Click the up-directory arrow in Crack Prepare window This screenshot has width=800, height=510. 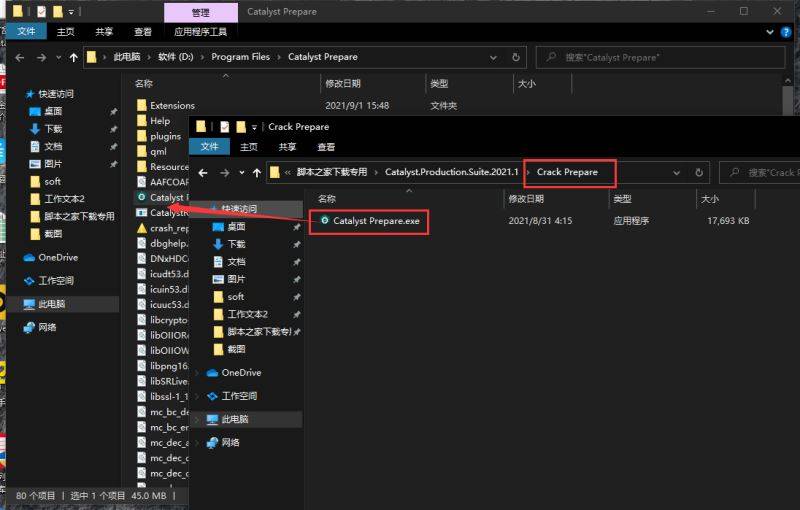(254, 172)
